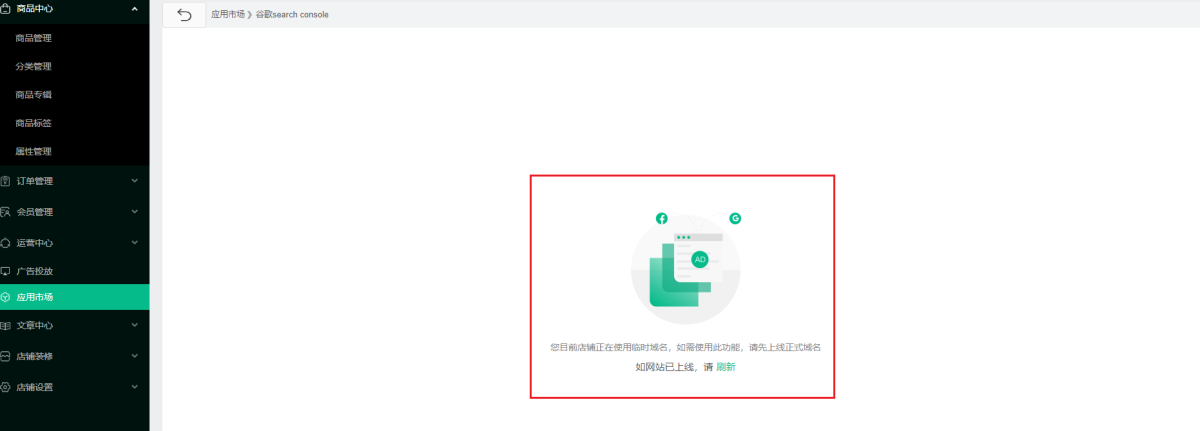Screen dimensions: 1200x431
Task: Click the back arrow button
Action: pos(183,15)
